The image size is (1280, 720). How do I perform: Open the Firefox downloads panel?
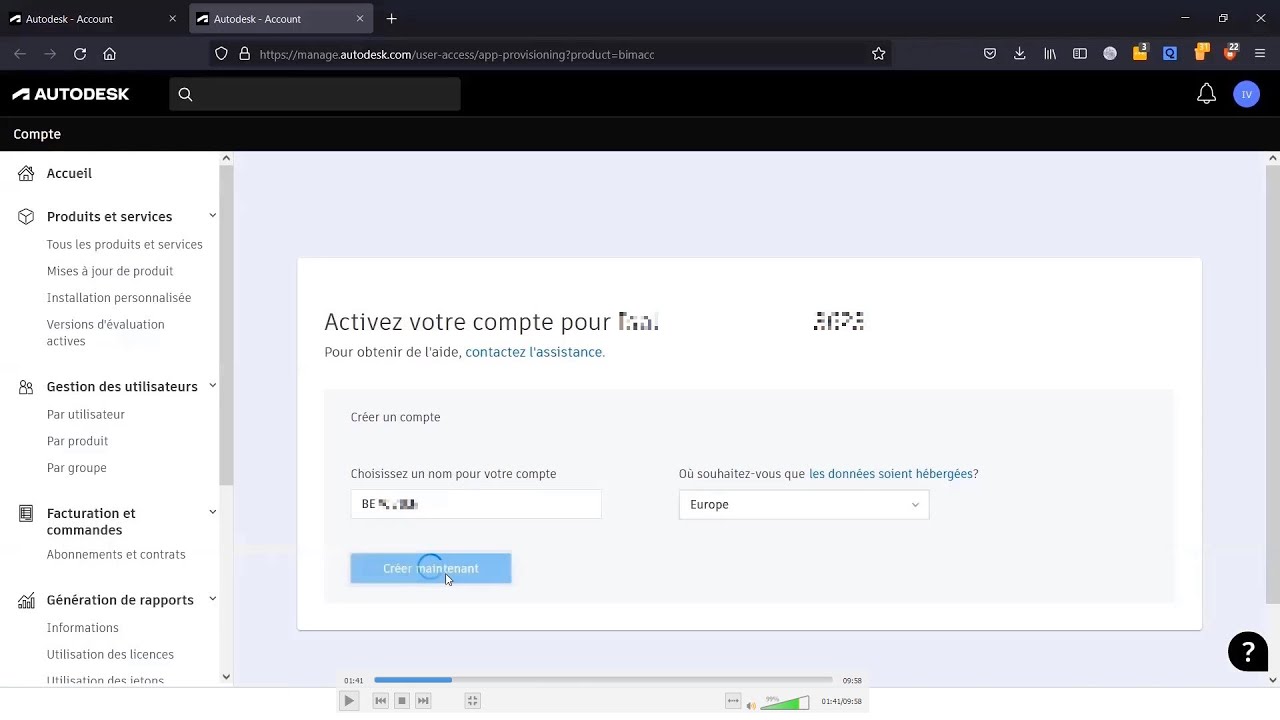[x=1020, y=54]
